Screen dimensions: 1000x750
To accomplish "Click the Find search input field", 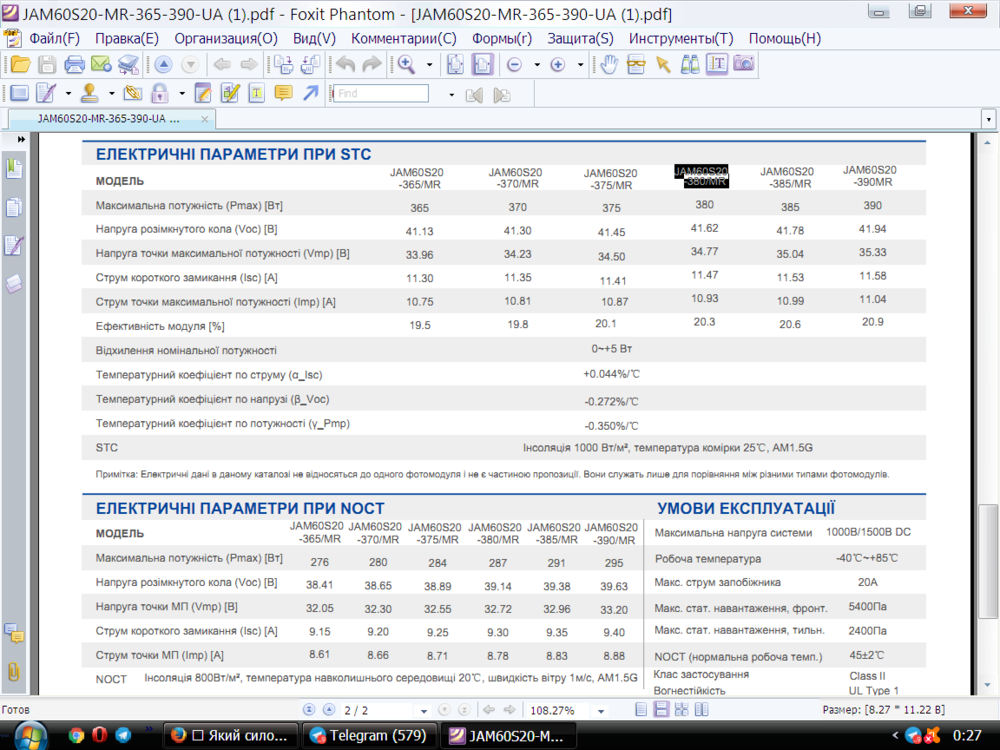I will [x=381, y=94].
